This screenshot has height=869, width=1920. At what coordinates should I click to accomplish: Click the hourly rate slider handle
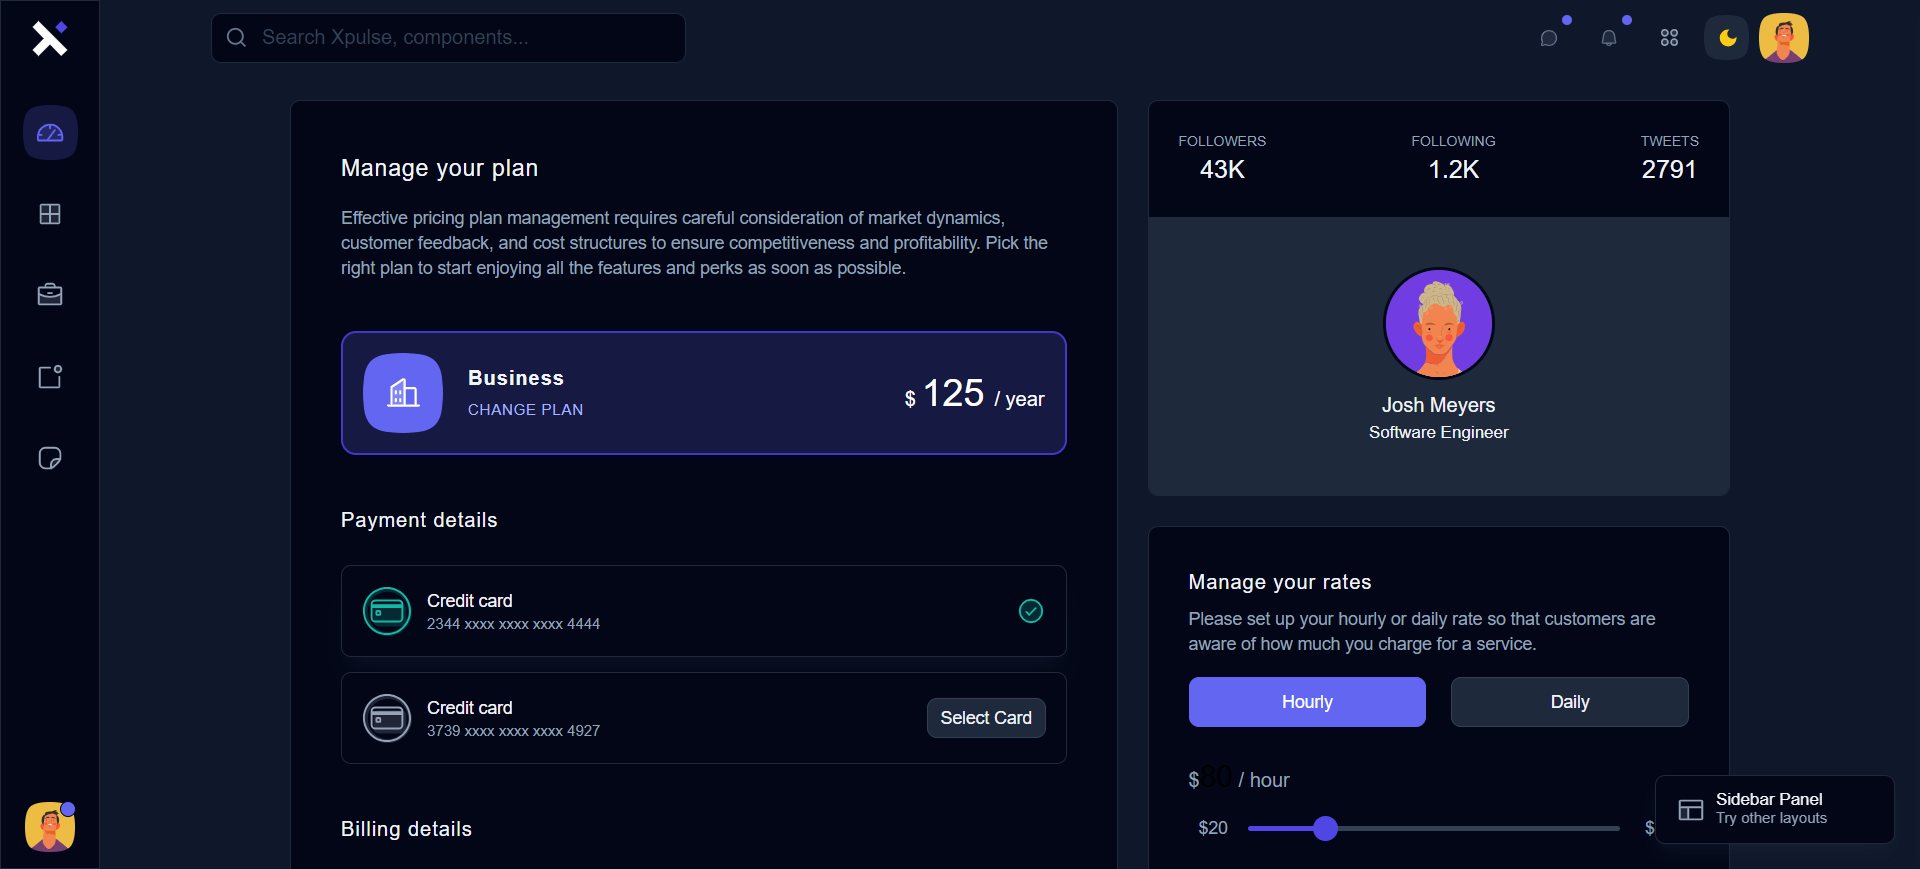pyautogui.click(x=1325, y=828)
